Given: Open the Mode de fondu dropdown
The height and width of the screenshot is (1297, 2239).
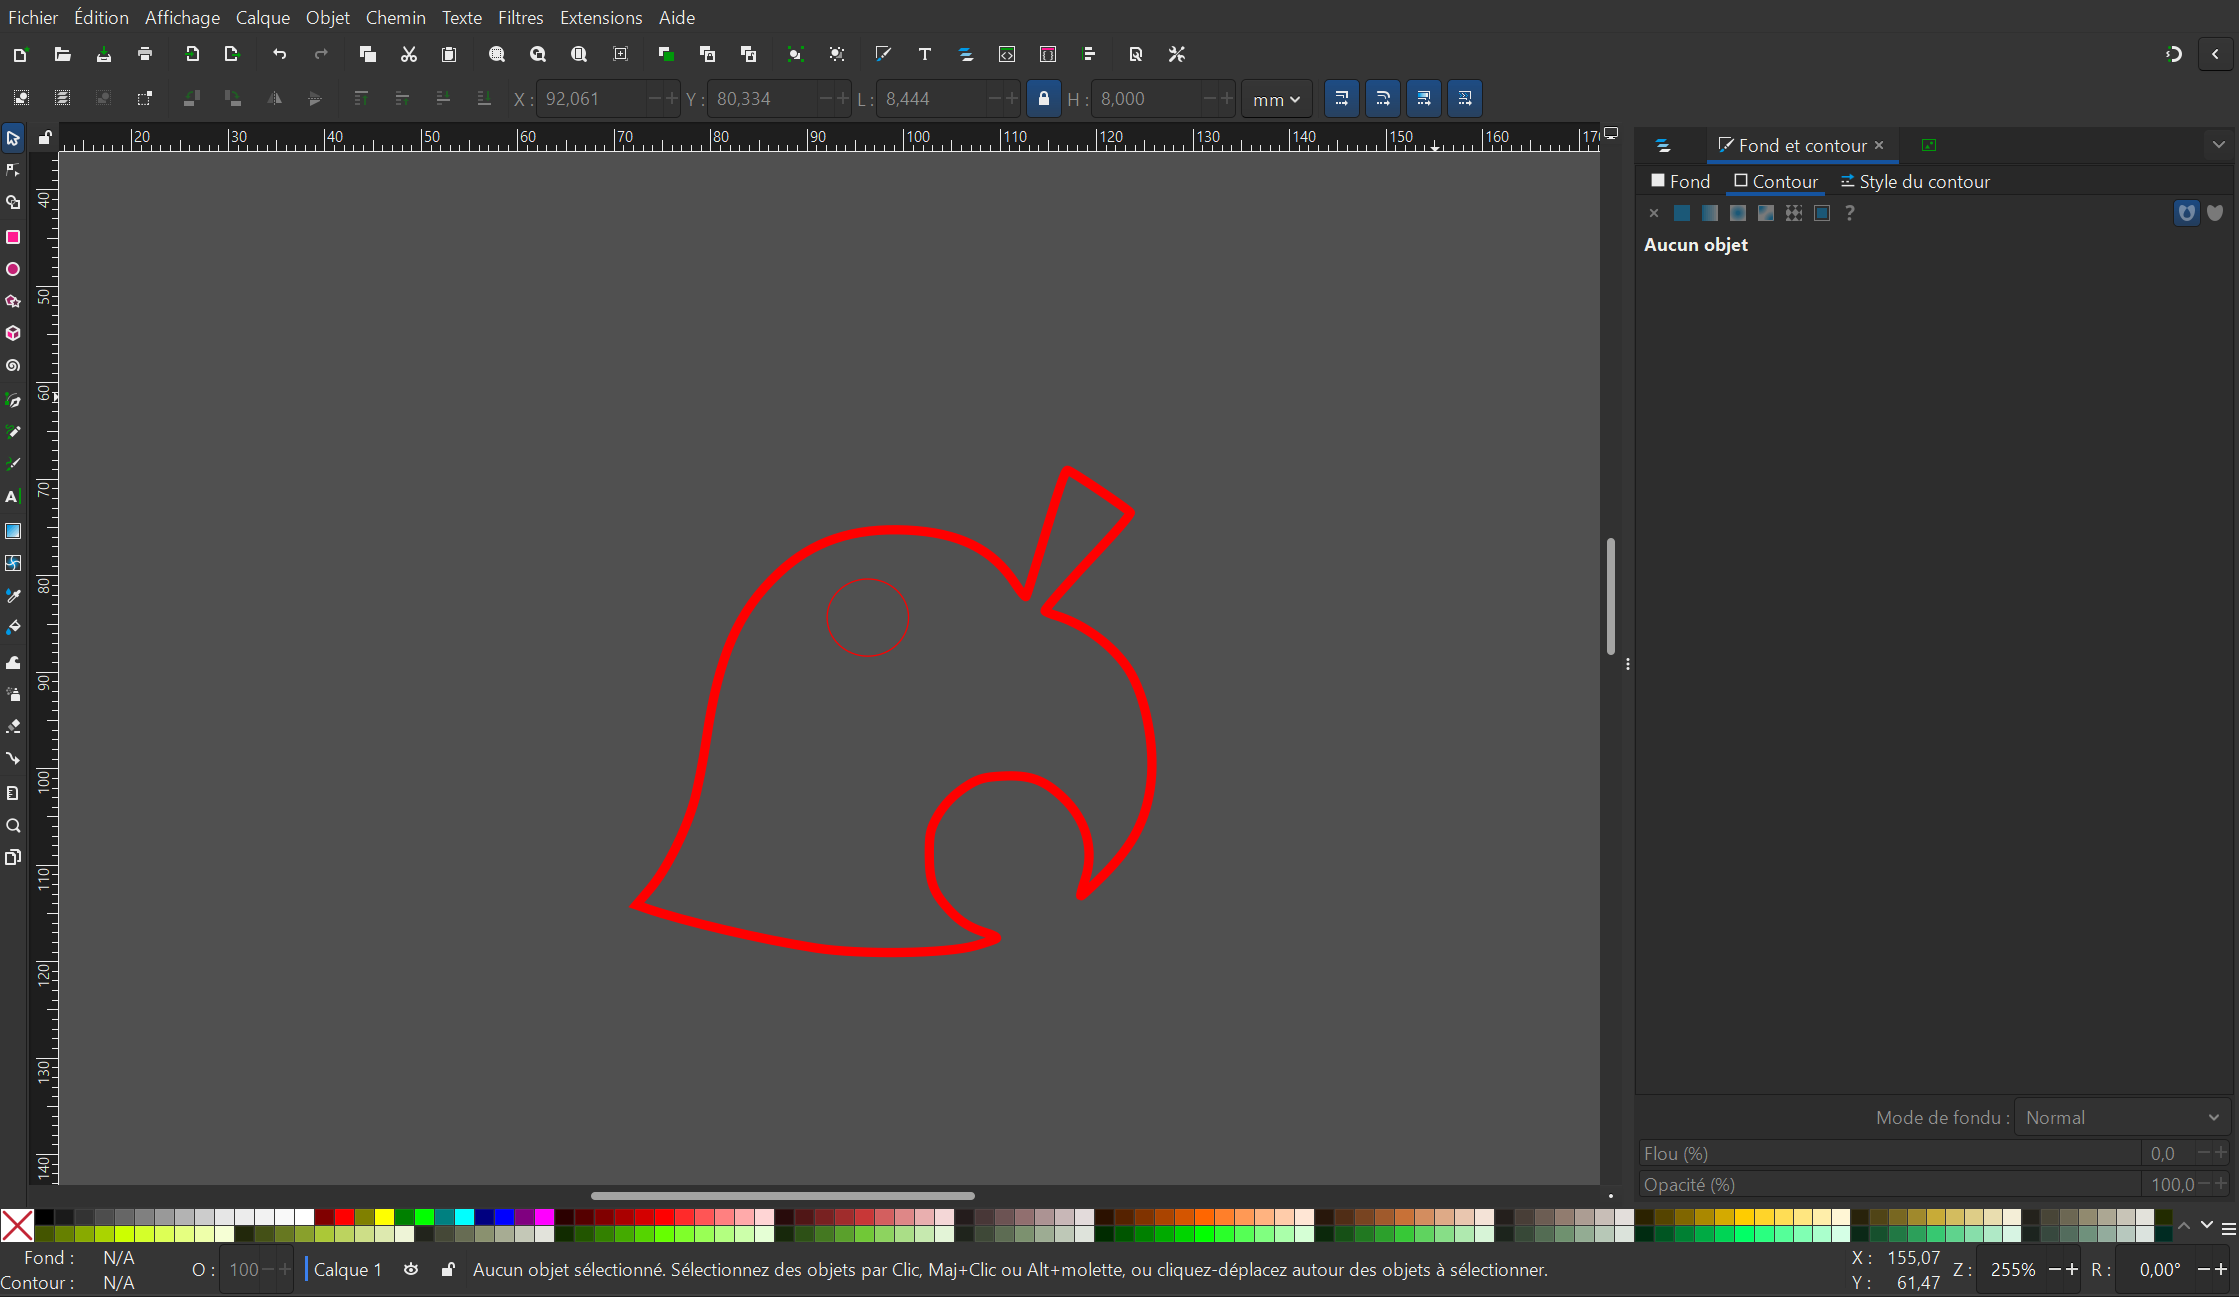Looking at the screenshot, I should tap(2121, 1117).
